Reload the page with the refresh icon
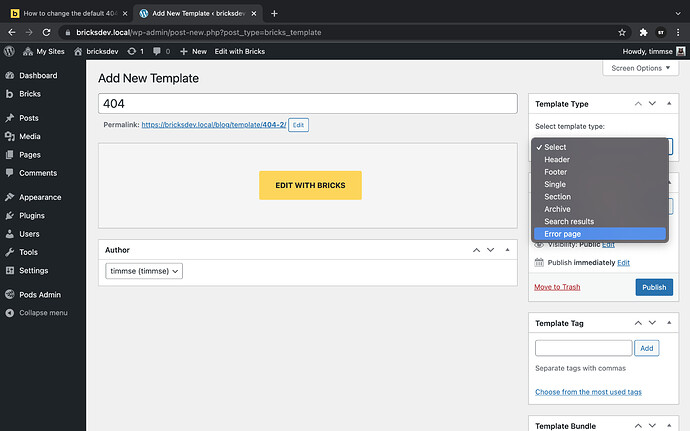This screenshot has width=690, height=431. 46,32
